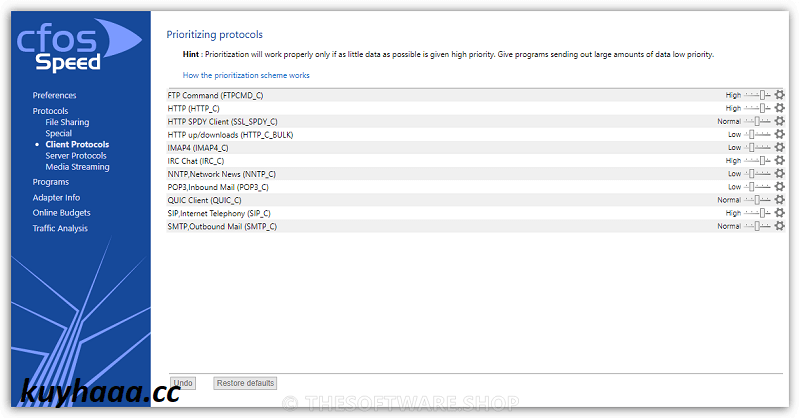Select Client Protocols in sidebar

click(77, 144)
